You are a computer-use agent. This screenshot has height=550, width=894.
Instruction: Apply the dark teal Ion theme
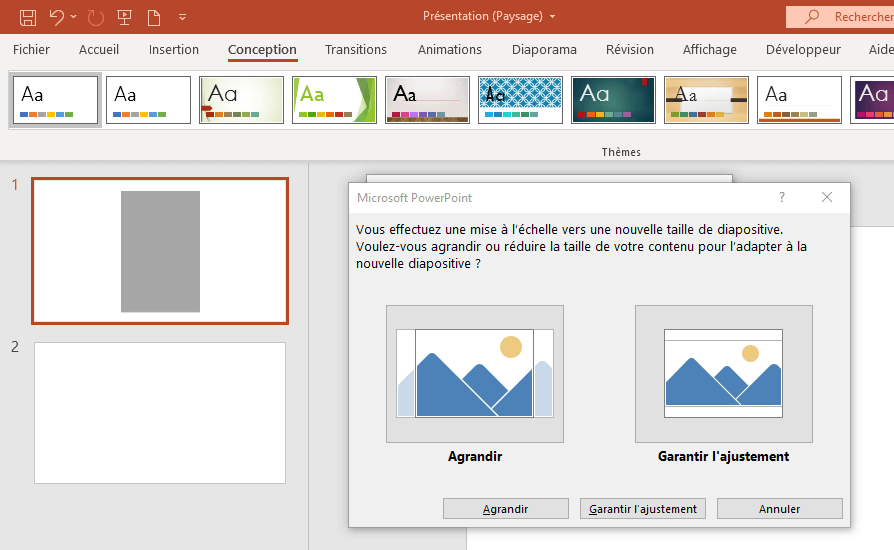click(x=613, y=100)
